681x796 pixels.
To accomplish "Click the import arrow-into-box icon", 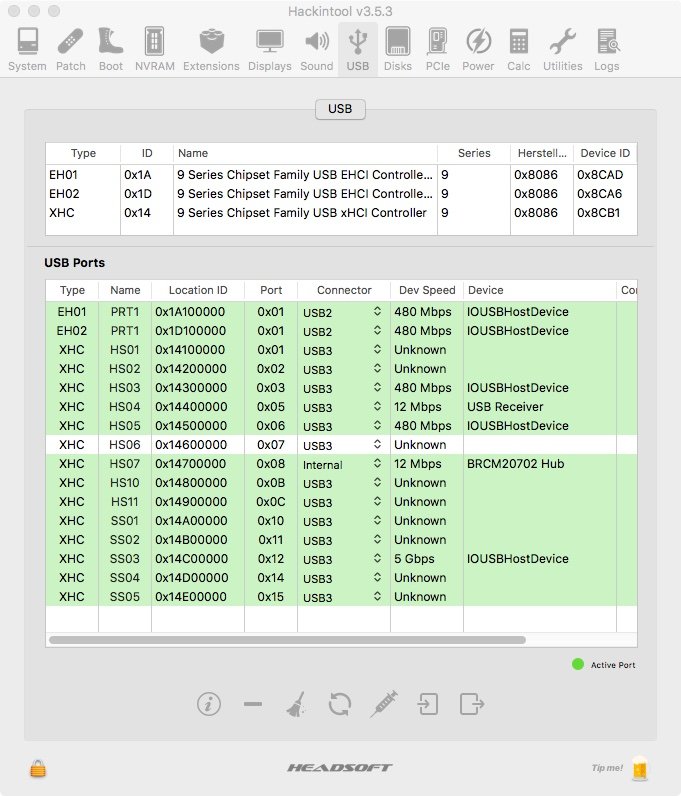I will [428, 704].
